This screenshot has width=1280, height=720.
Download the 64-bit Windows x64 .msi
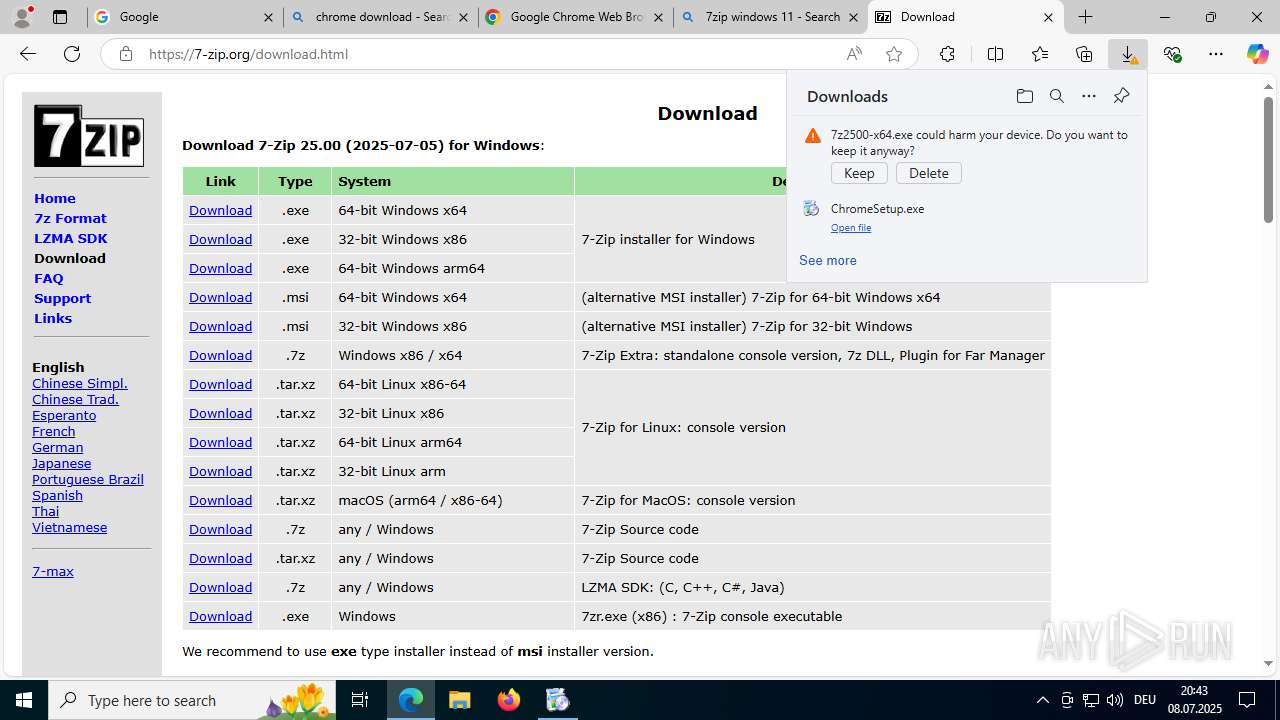pos(220,297)
